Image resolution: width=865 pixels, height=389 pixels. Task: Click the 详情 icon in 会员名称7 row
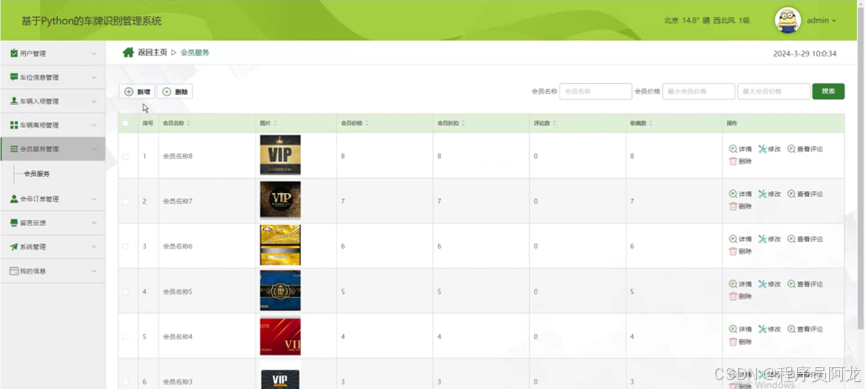click(733, 194)
